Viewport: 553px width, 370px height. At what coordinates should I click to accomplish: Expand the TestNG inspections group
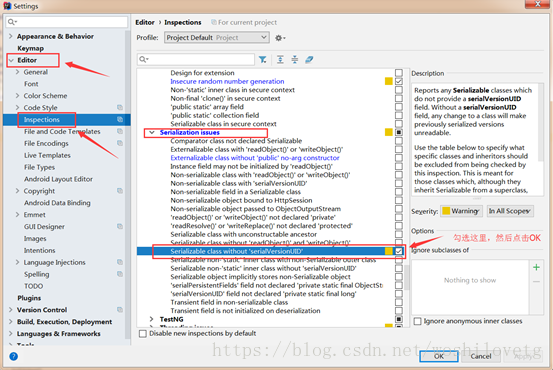pyautogui.click(x=152, y=319)
